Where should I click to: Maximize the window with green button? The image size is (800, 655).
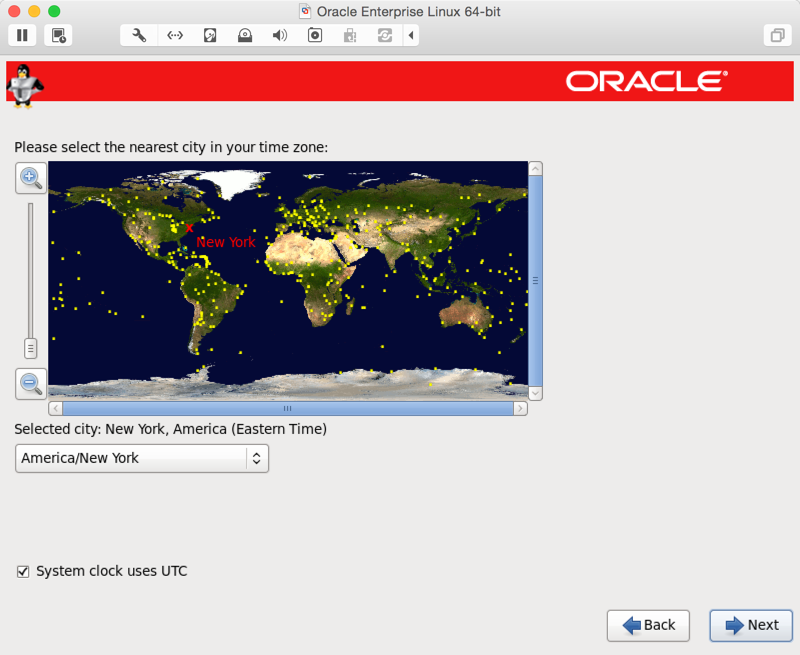coord(54,11)
